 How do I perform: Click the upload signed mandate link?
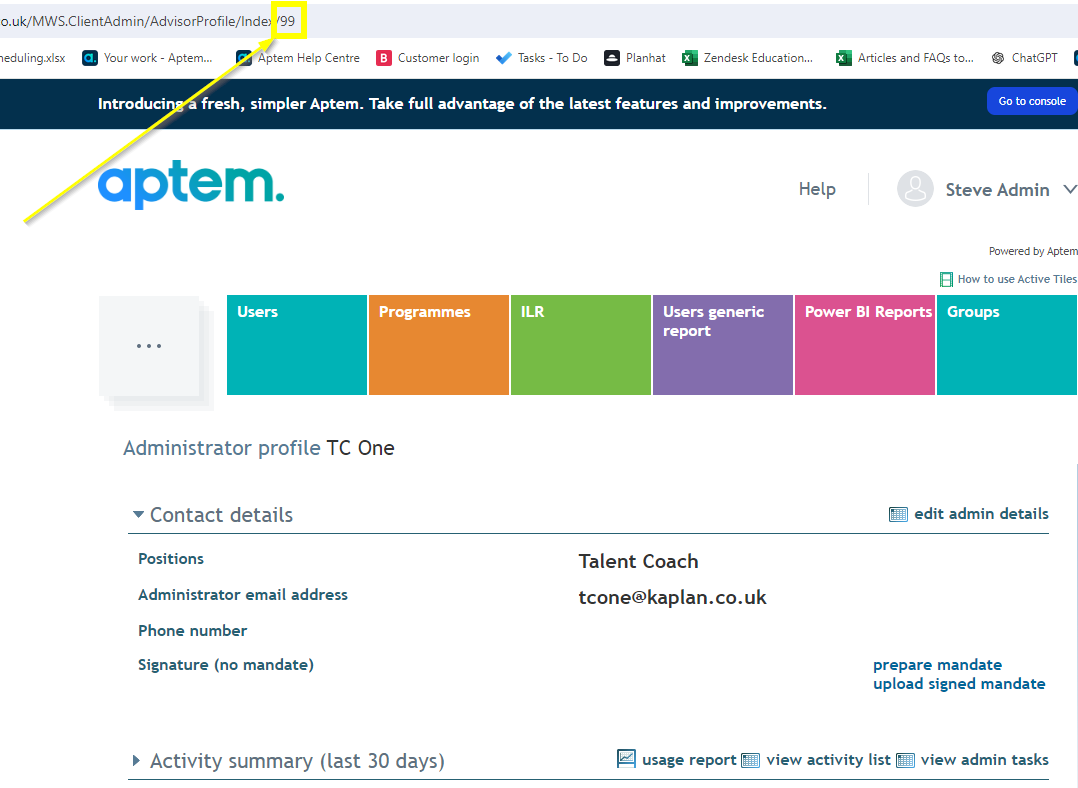pyautogui.click(x=959, y=683)
